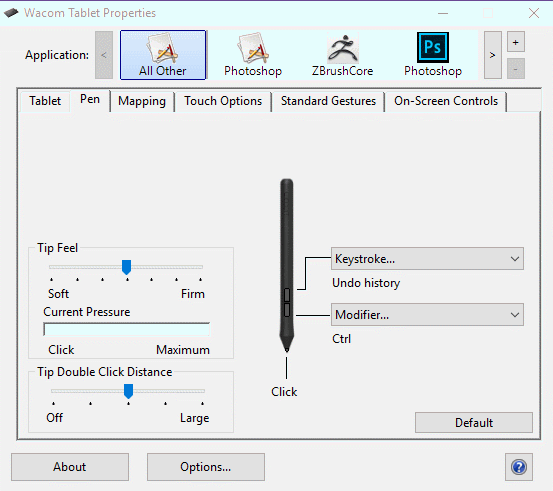Select the ZBrushCore application icon
Image resolution: width=553 pixels, height=491 pixels.
click(x=342, y=55)
